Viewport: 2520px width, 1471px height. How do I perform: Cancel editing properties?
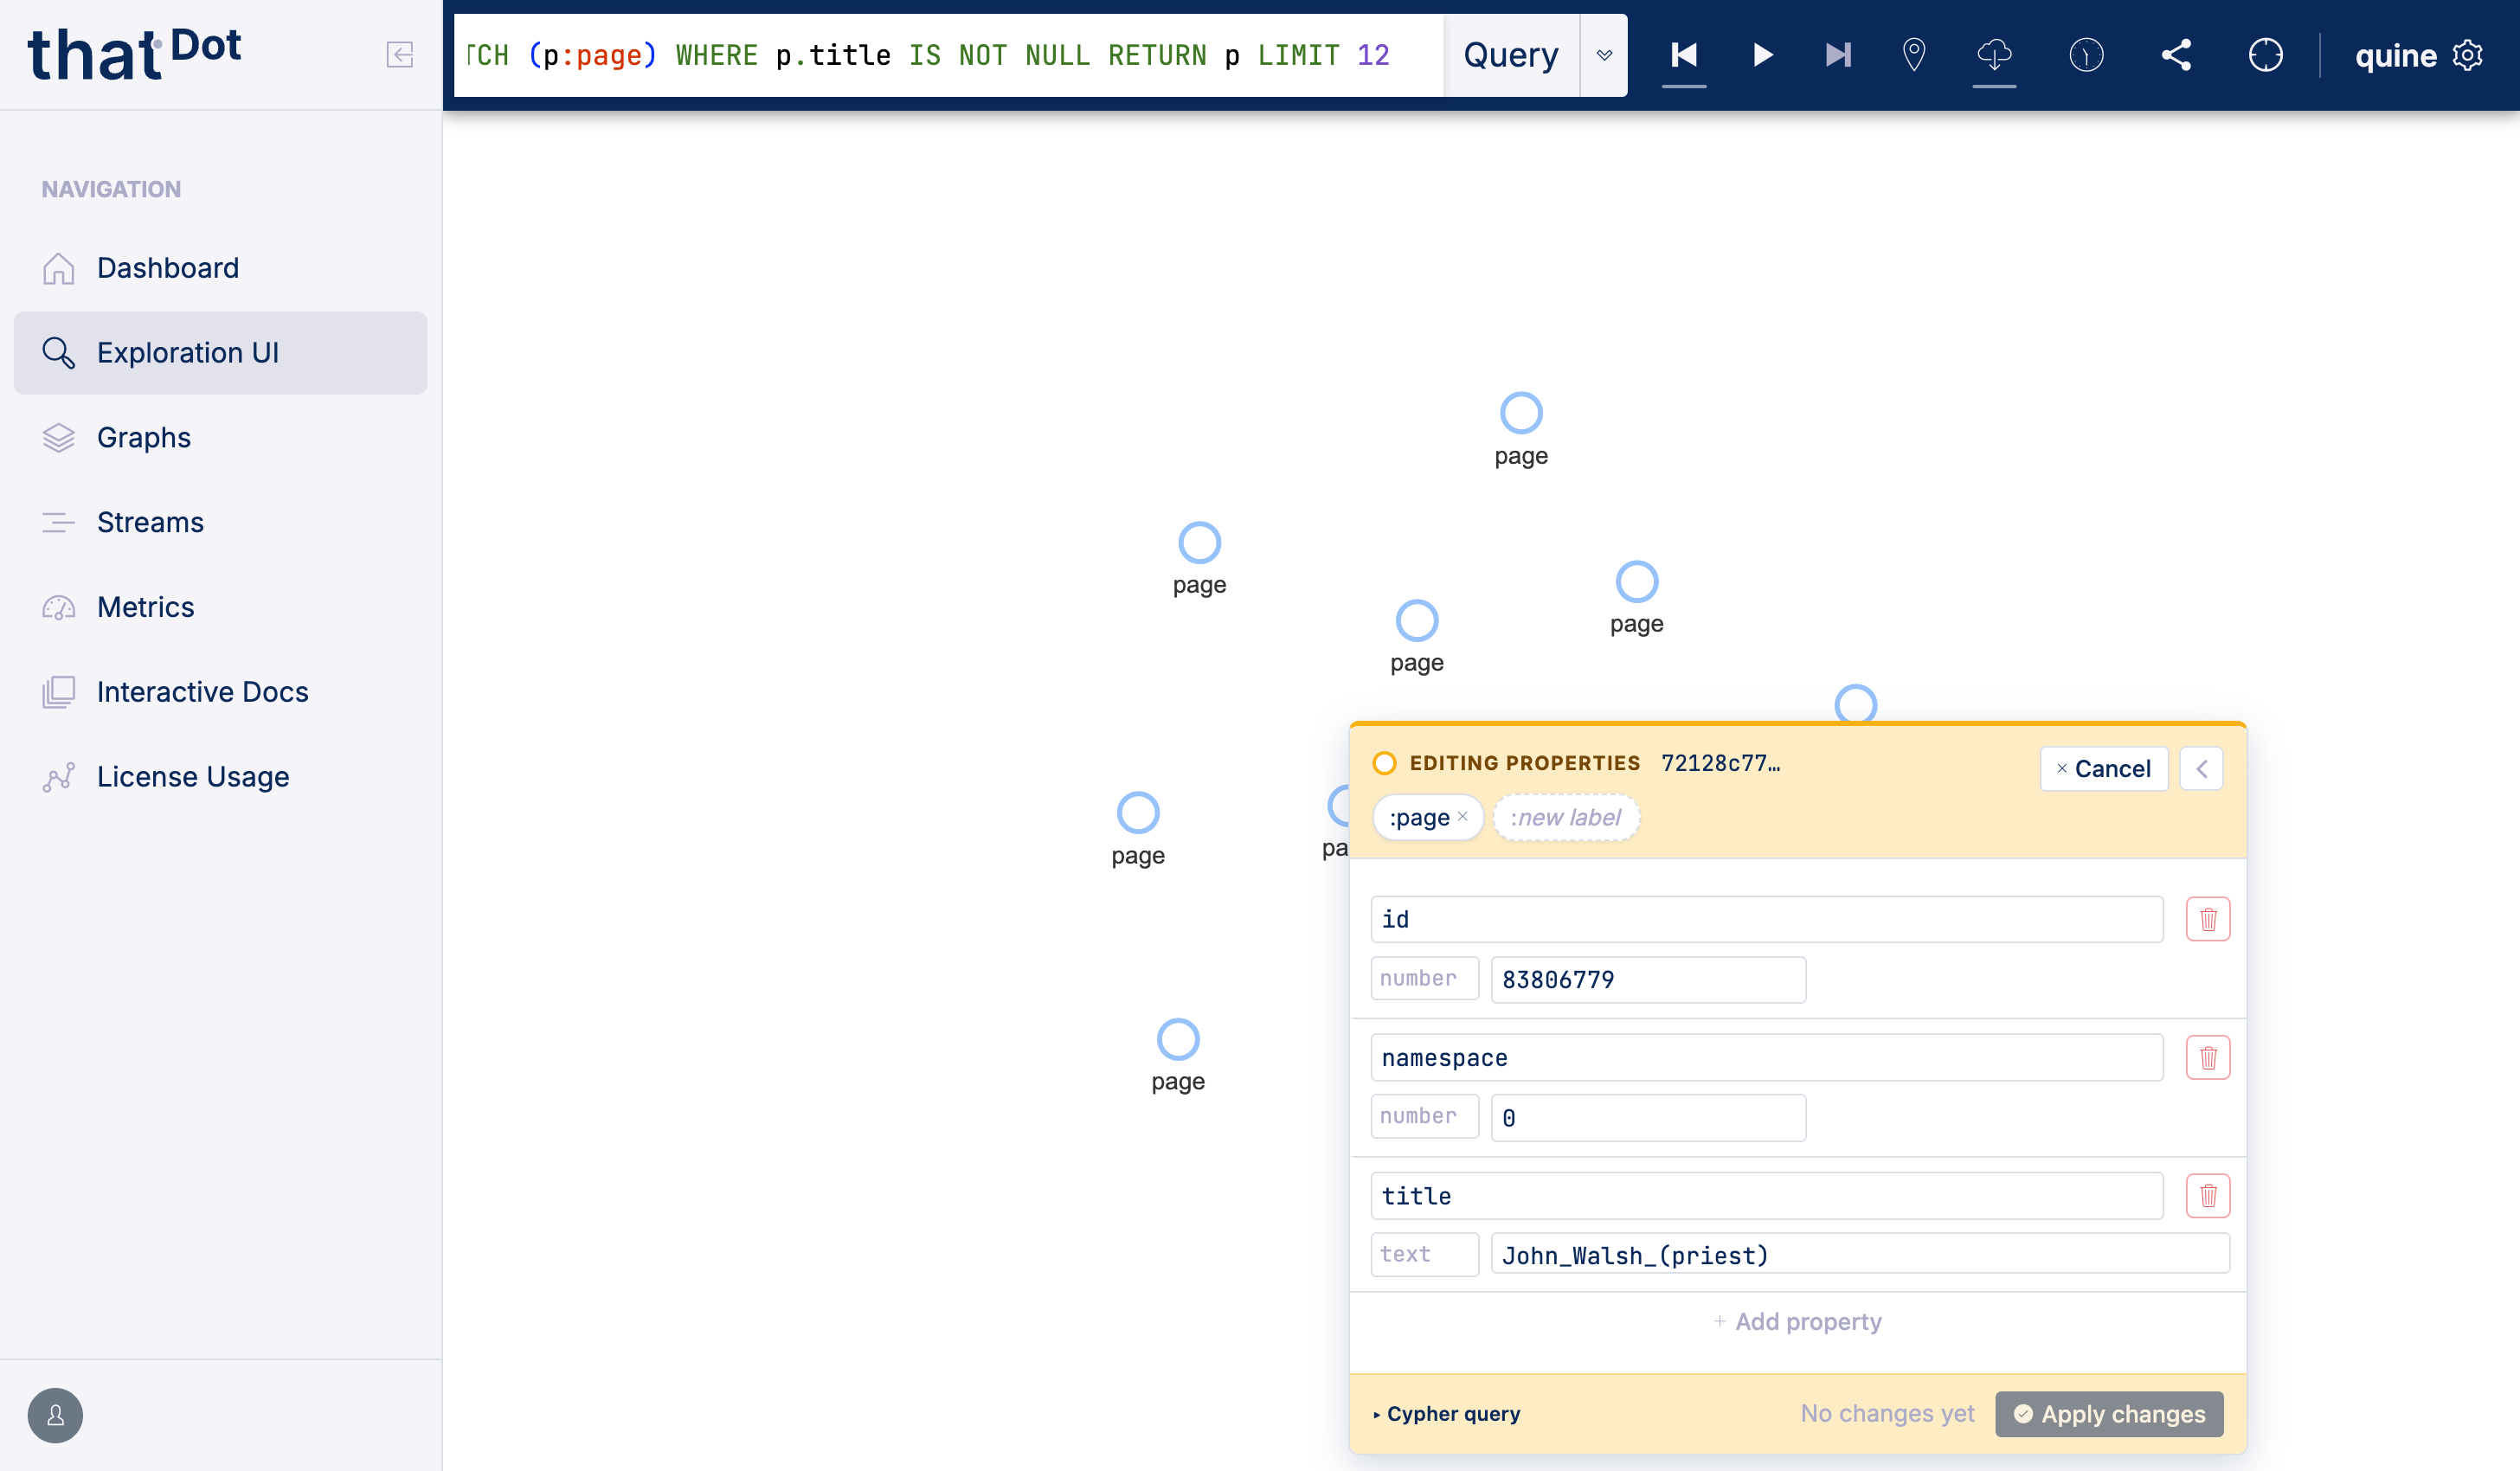pos(2104,769)
